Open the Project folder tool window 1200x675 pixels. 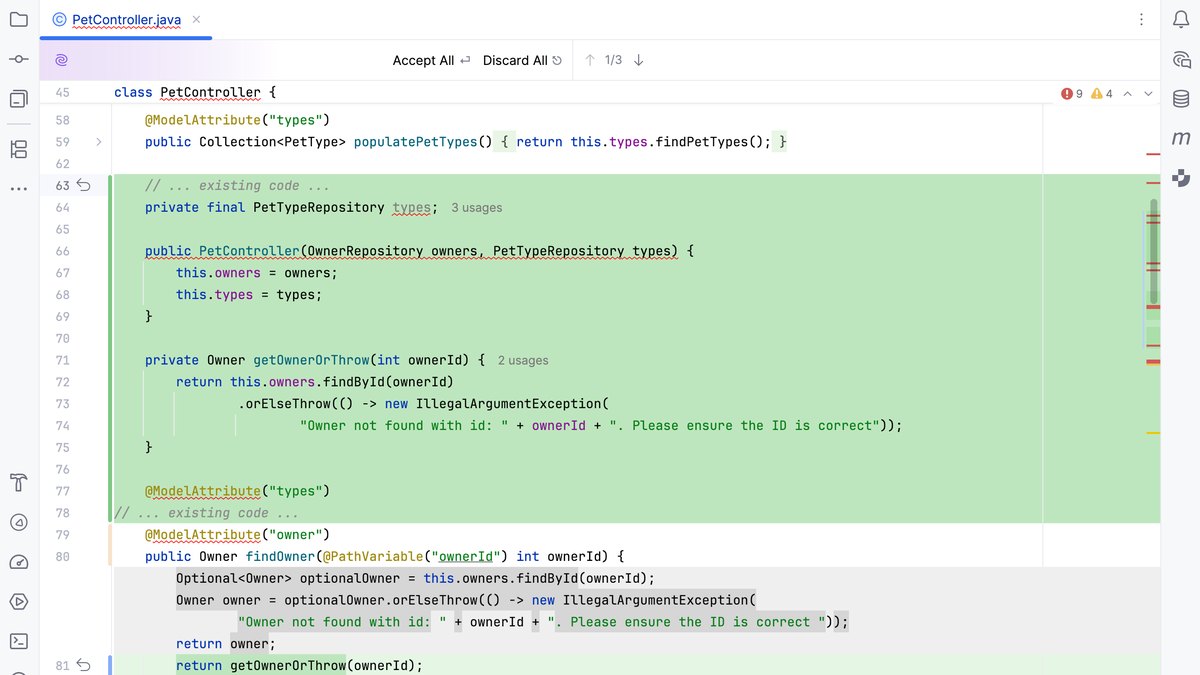18,19
